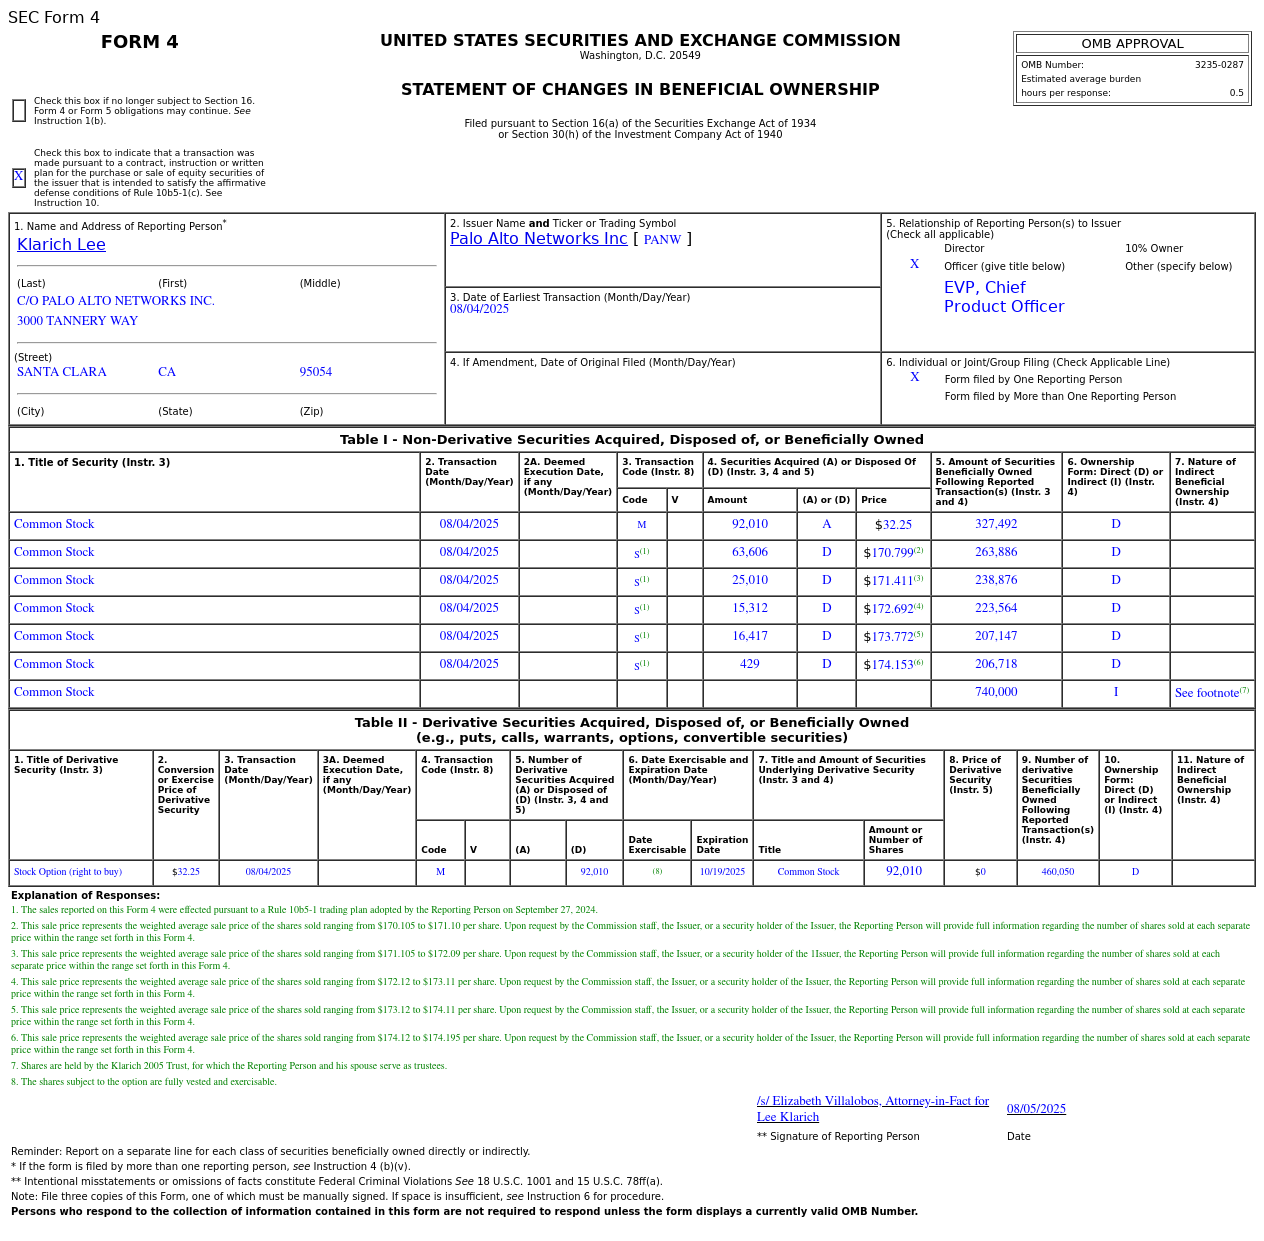
Task: Click footnote (8) under Date Exercisable
Action: [x=657, y=872]
